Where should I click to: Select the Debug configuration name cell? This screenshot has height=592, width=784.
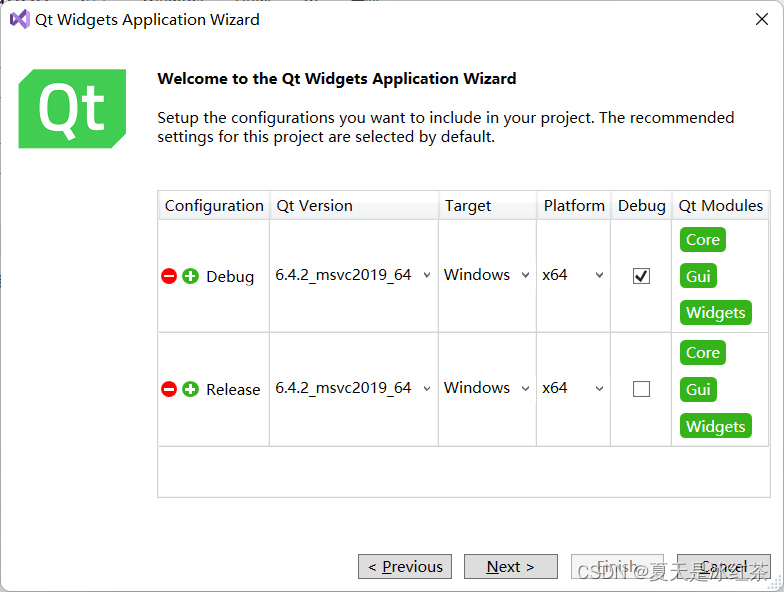(230, 276)
